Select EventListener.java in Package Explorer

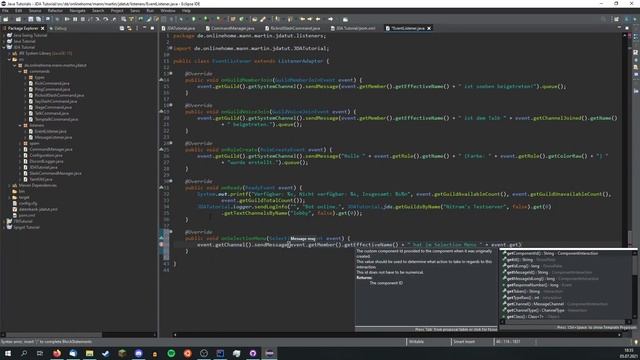pos(50,131)
